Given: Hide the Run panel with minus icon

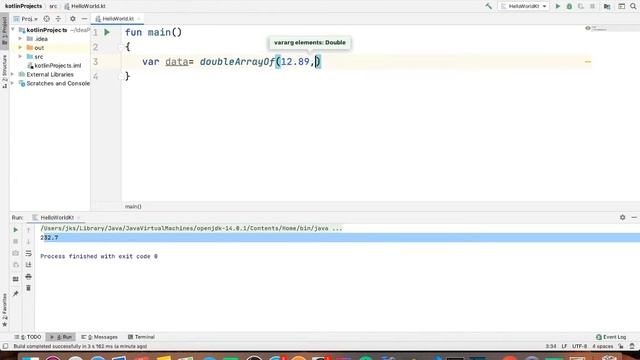Looking at the screenshot, I should [x=634, y=218].
